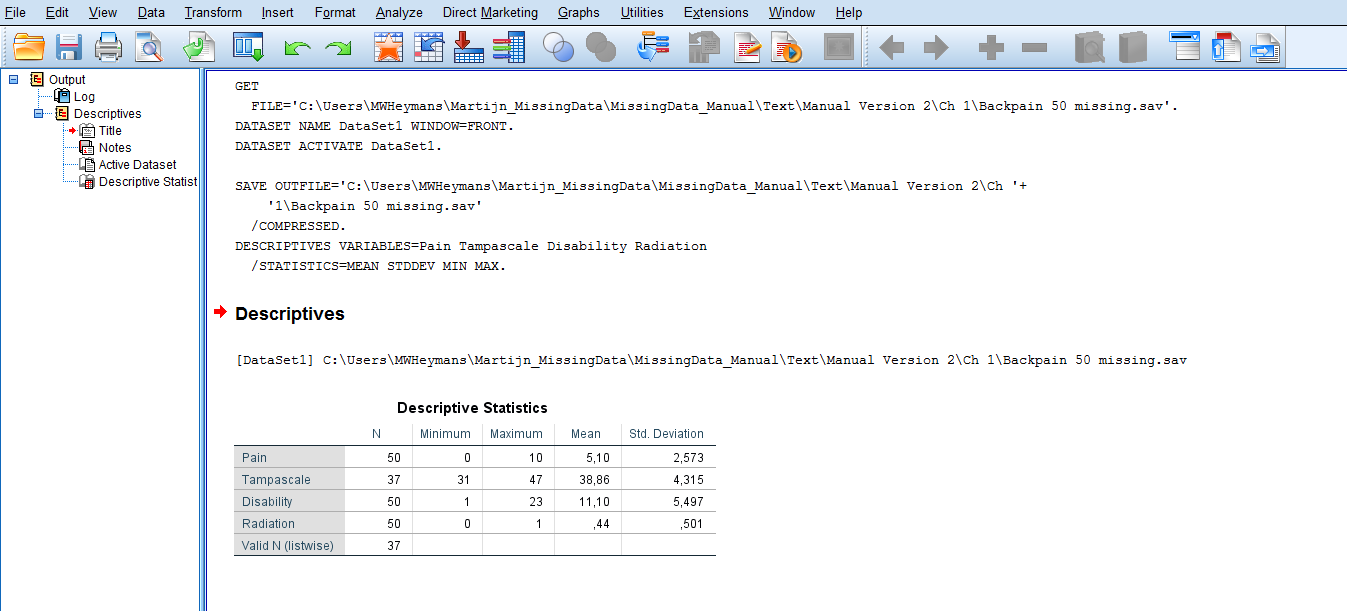Select the Log item in outline
The height and width of the screenshot is (611, 1347).
coord(84,97)
